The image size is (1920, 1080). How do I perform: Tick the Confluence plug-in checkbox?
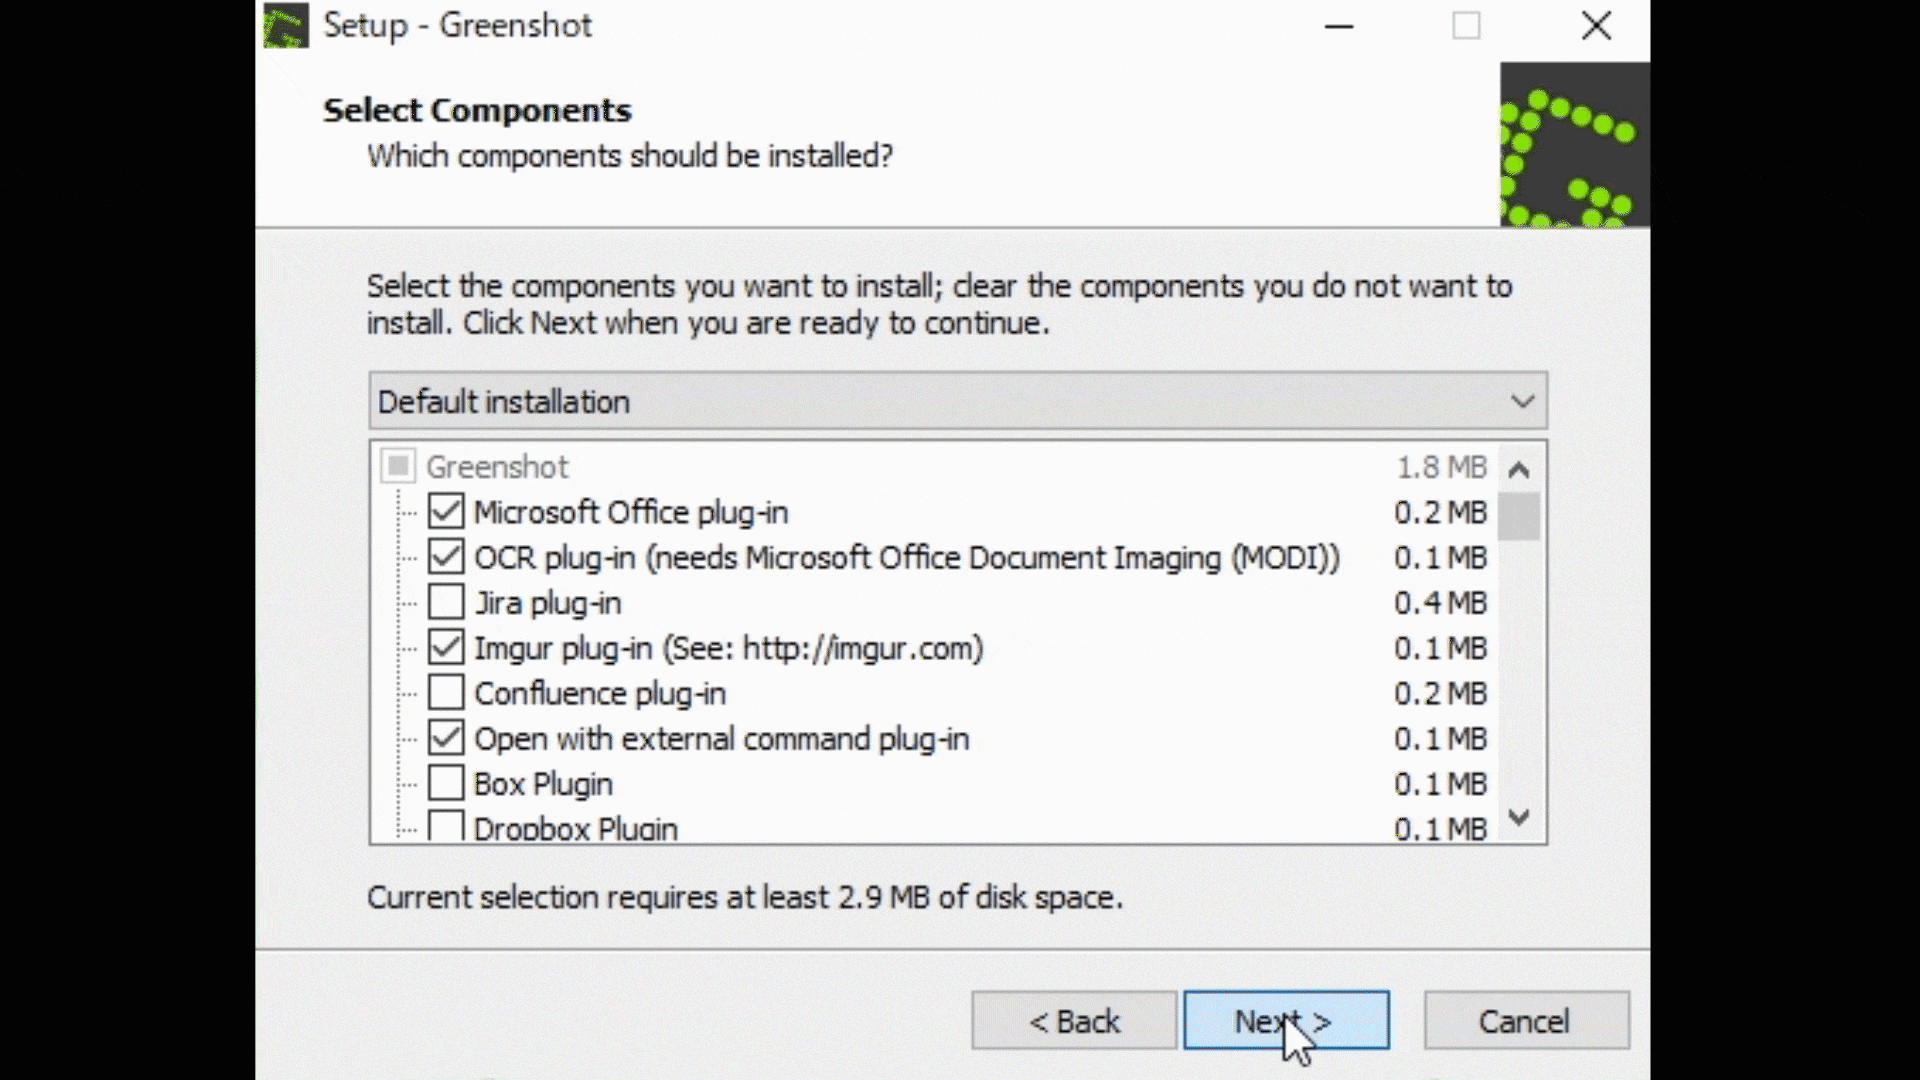pyautogui.click(x=446, y=693)
